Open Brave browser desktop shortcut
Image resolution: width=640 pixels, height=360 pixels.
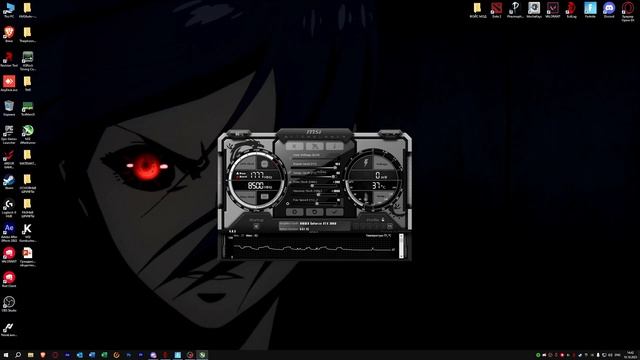(9, 34)
